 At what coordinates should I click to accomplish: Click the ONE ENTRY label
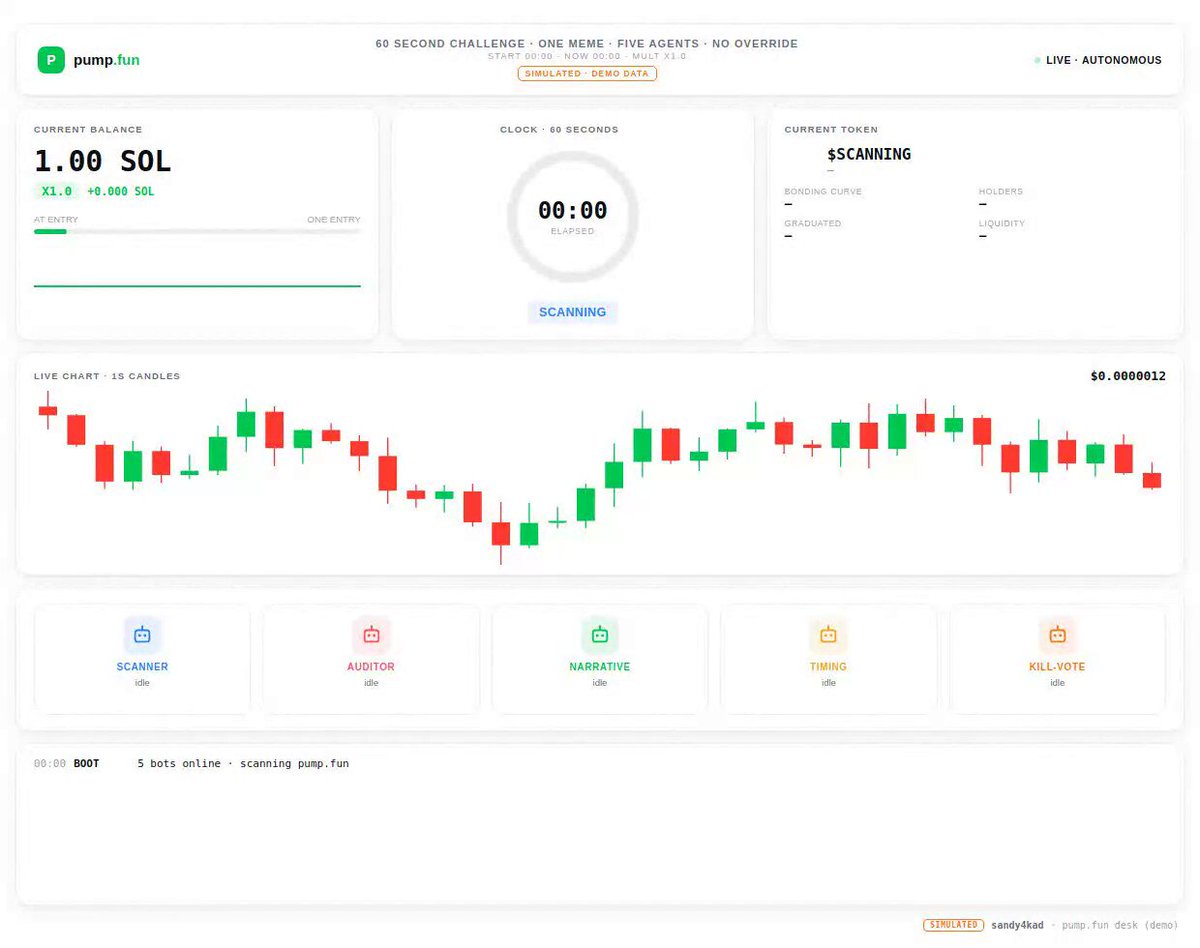pos(334,220)
